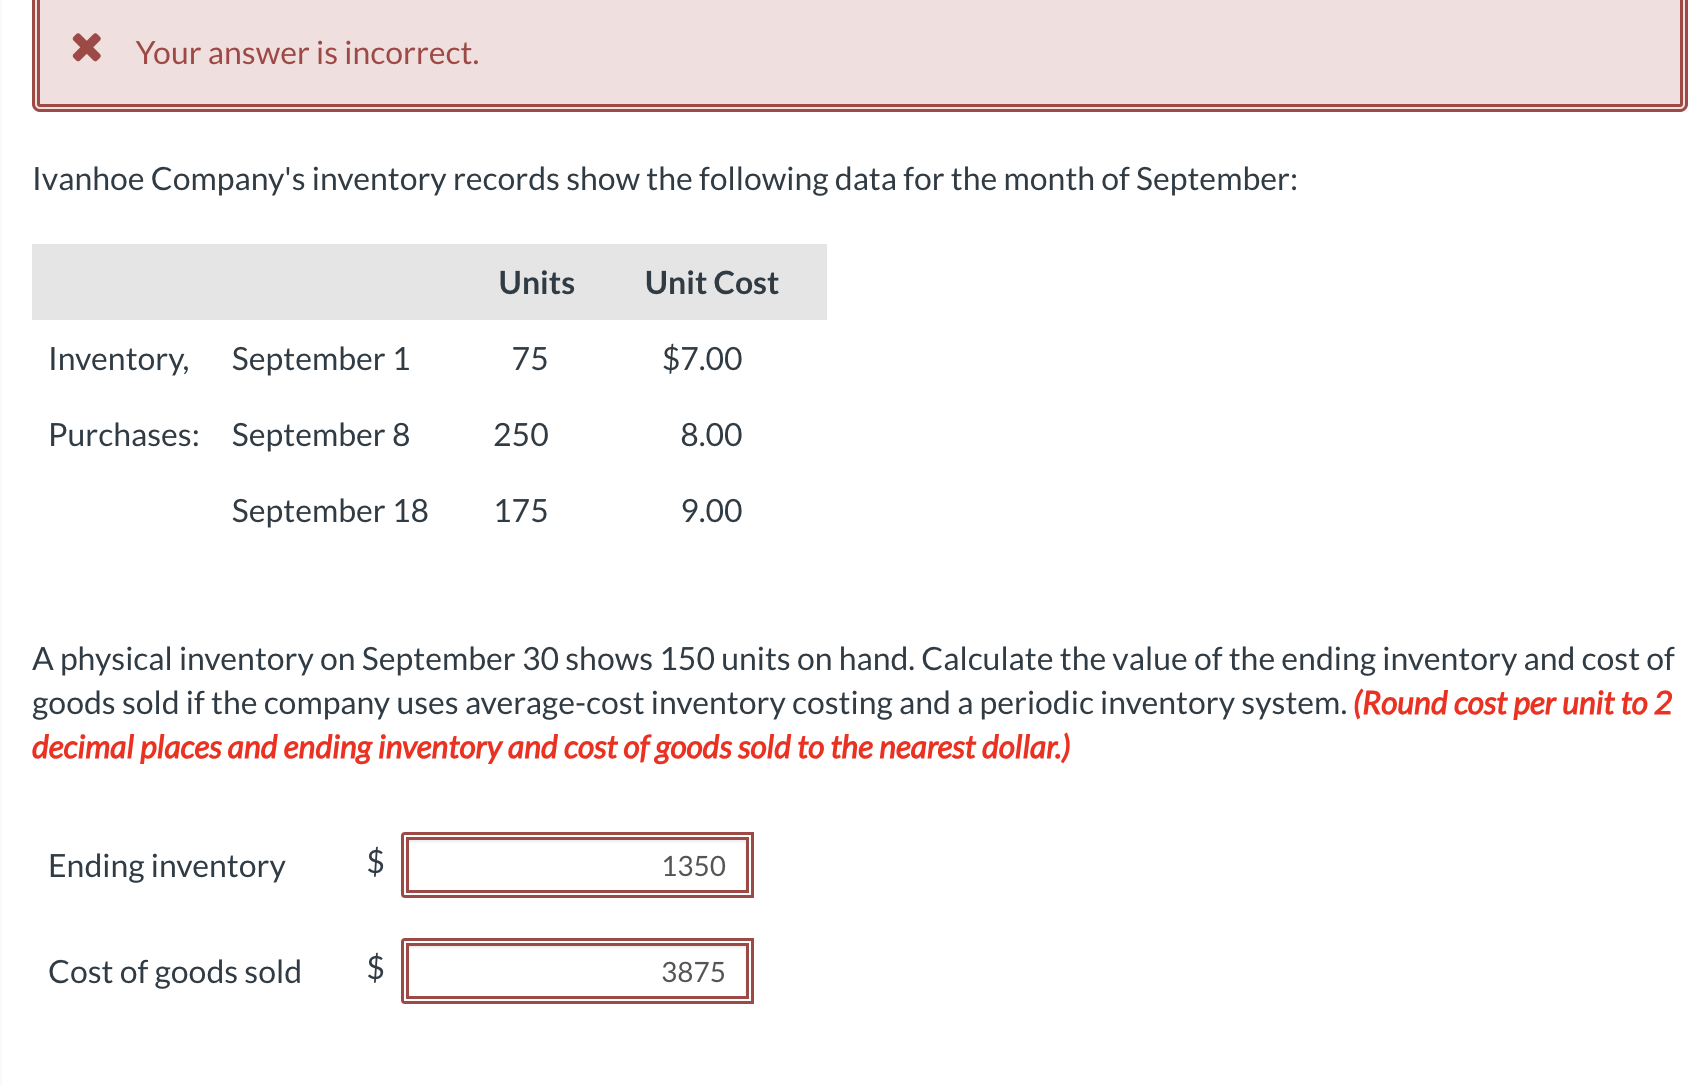Click the 175 units value
The width and height of the screenshot is (1702, 1086).
[x=521, y=510]
